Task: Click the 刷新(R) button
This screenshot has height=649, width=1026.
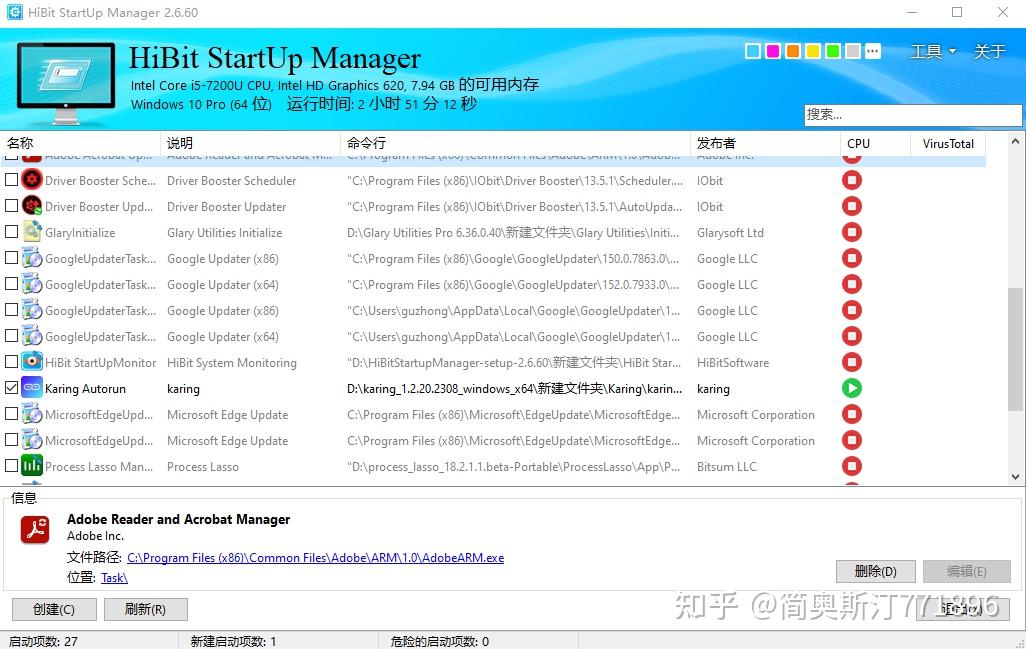Action: [x=145, y=610]
